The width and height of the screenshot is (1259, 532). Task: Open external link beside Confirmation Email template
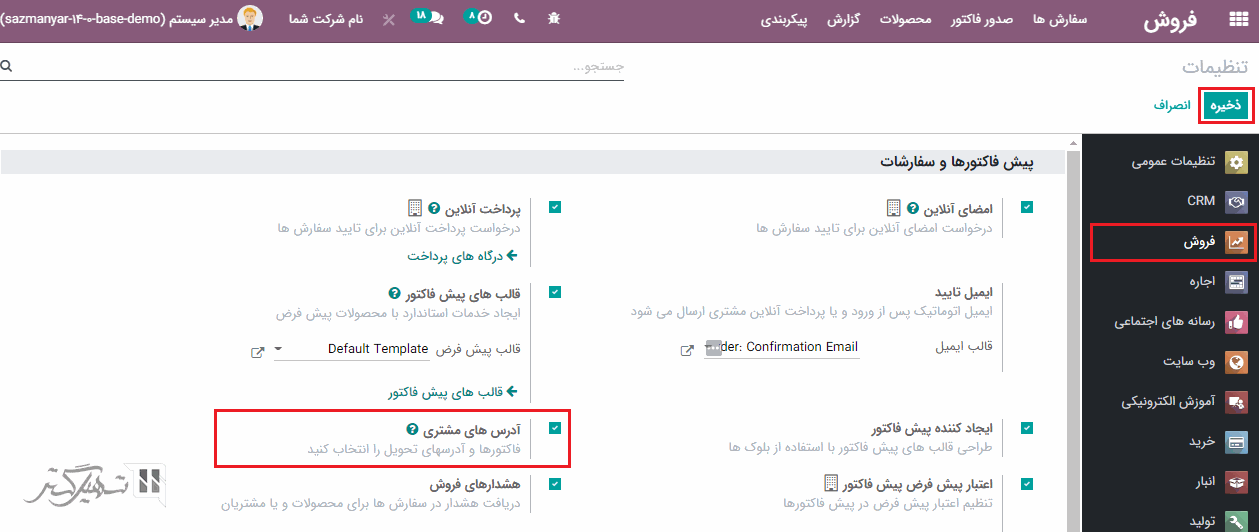tap(687, 351)
